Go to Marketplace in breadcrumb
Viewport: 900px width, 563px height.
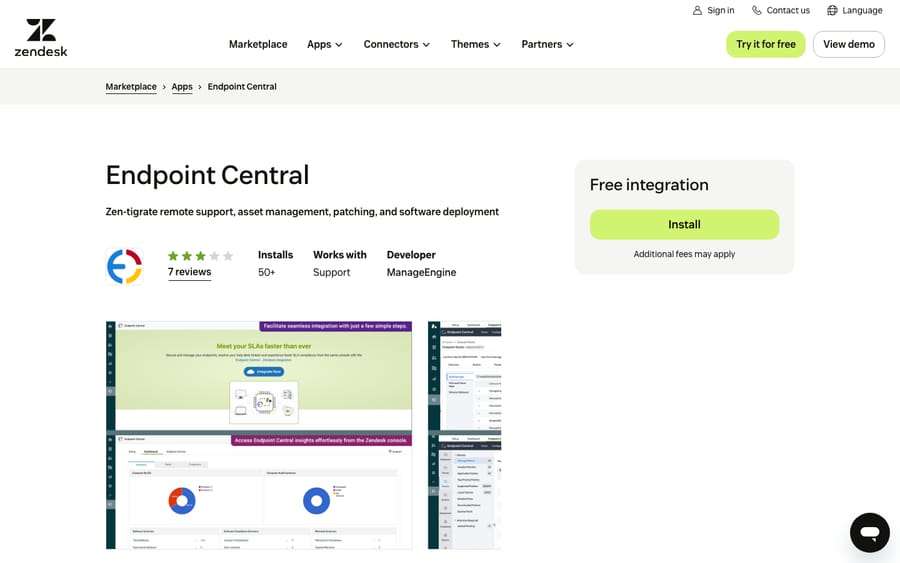coord(131,87)
